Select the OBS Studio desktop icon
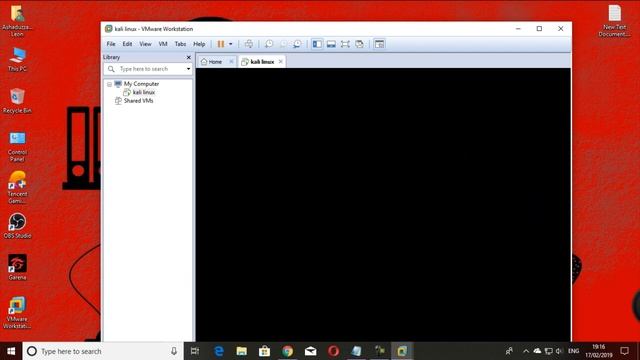 [x=17, y=226]
